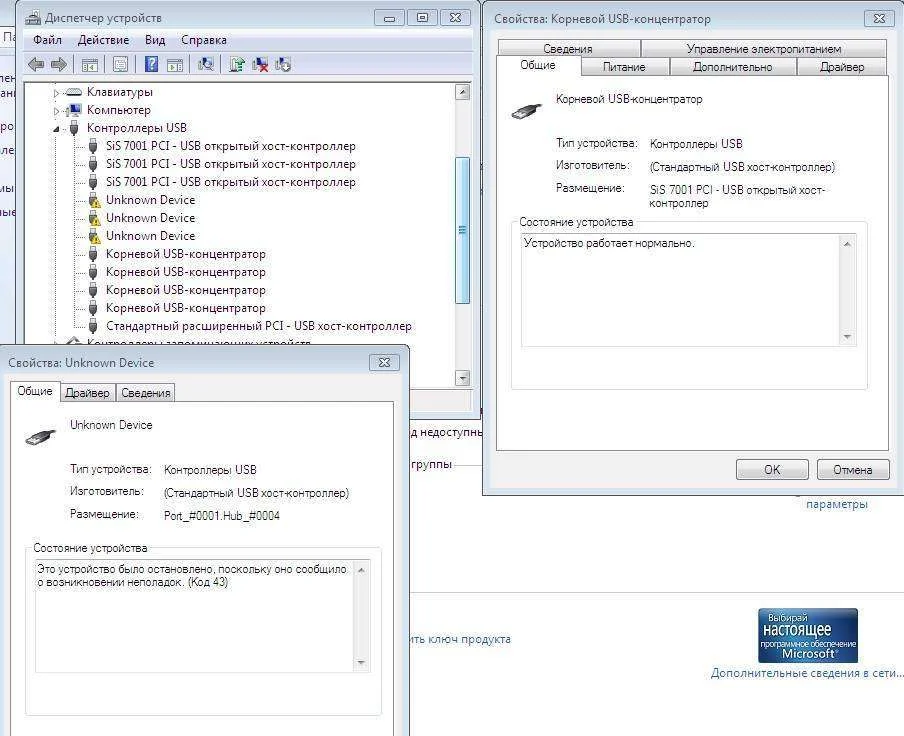Click icon of first SiS 7001 PCI controller
This screenshot has width=904, height=736.
93,146
